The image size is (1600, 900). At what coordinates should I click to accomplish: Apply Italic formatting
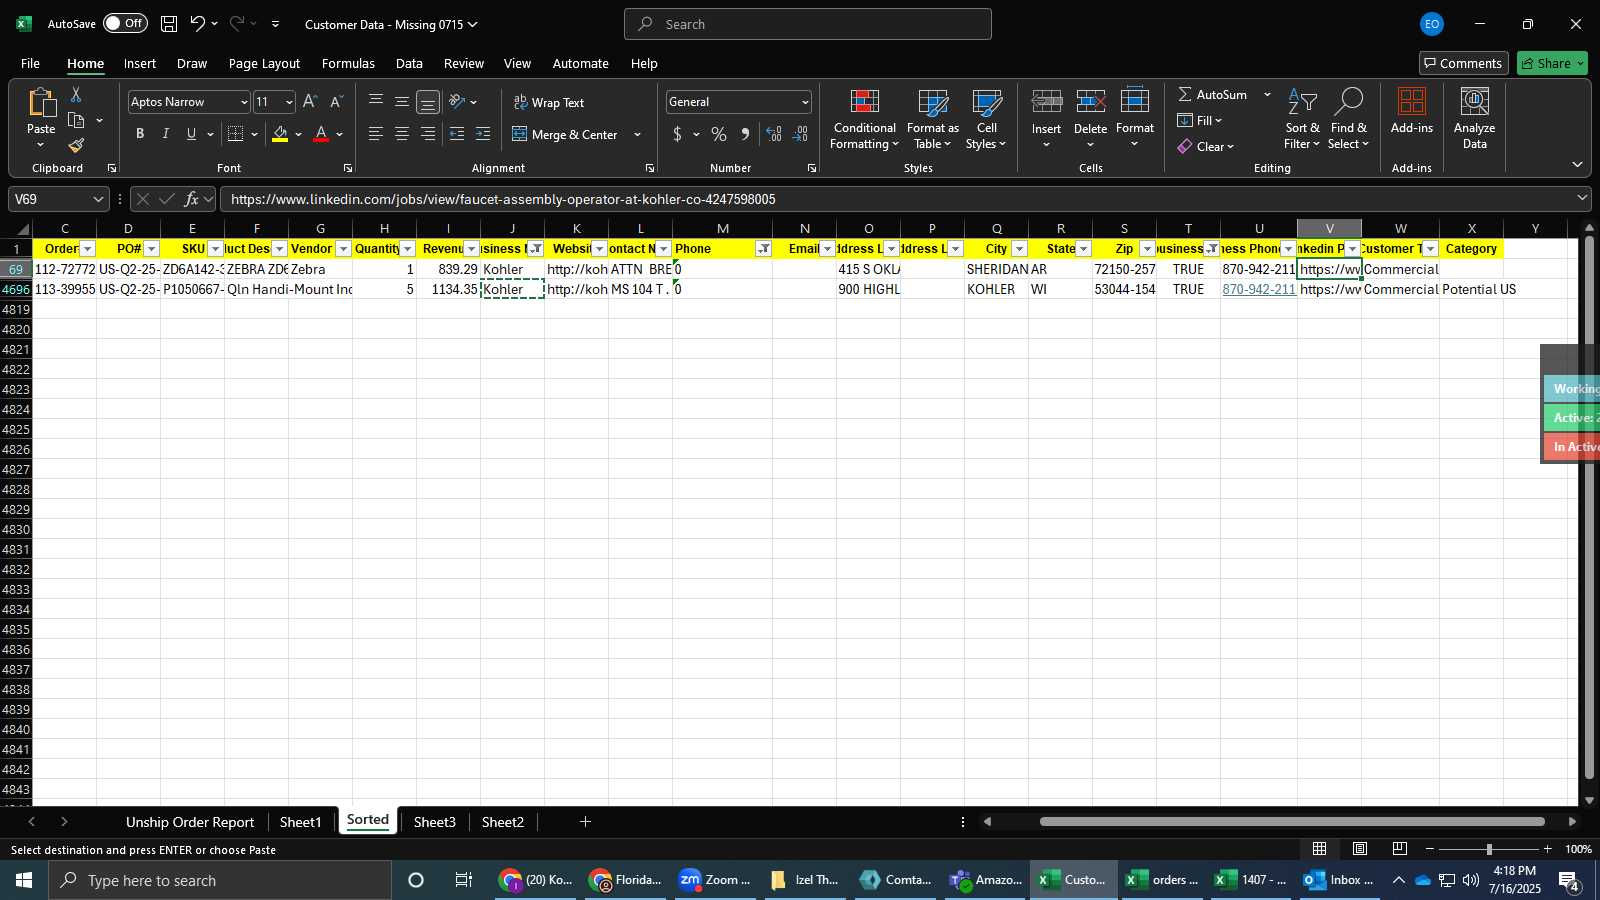coord(165,134)
